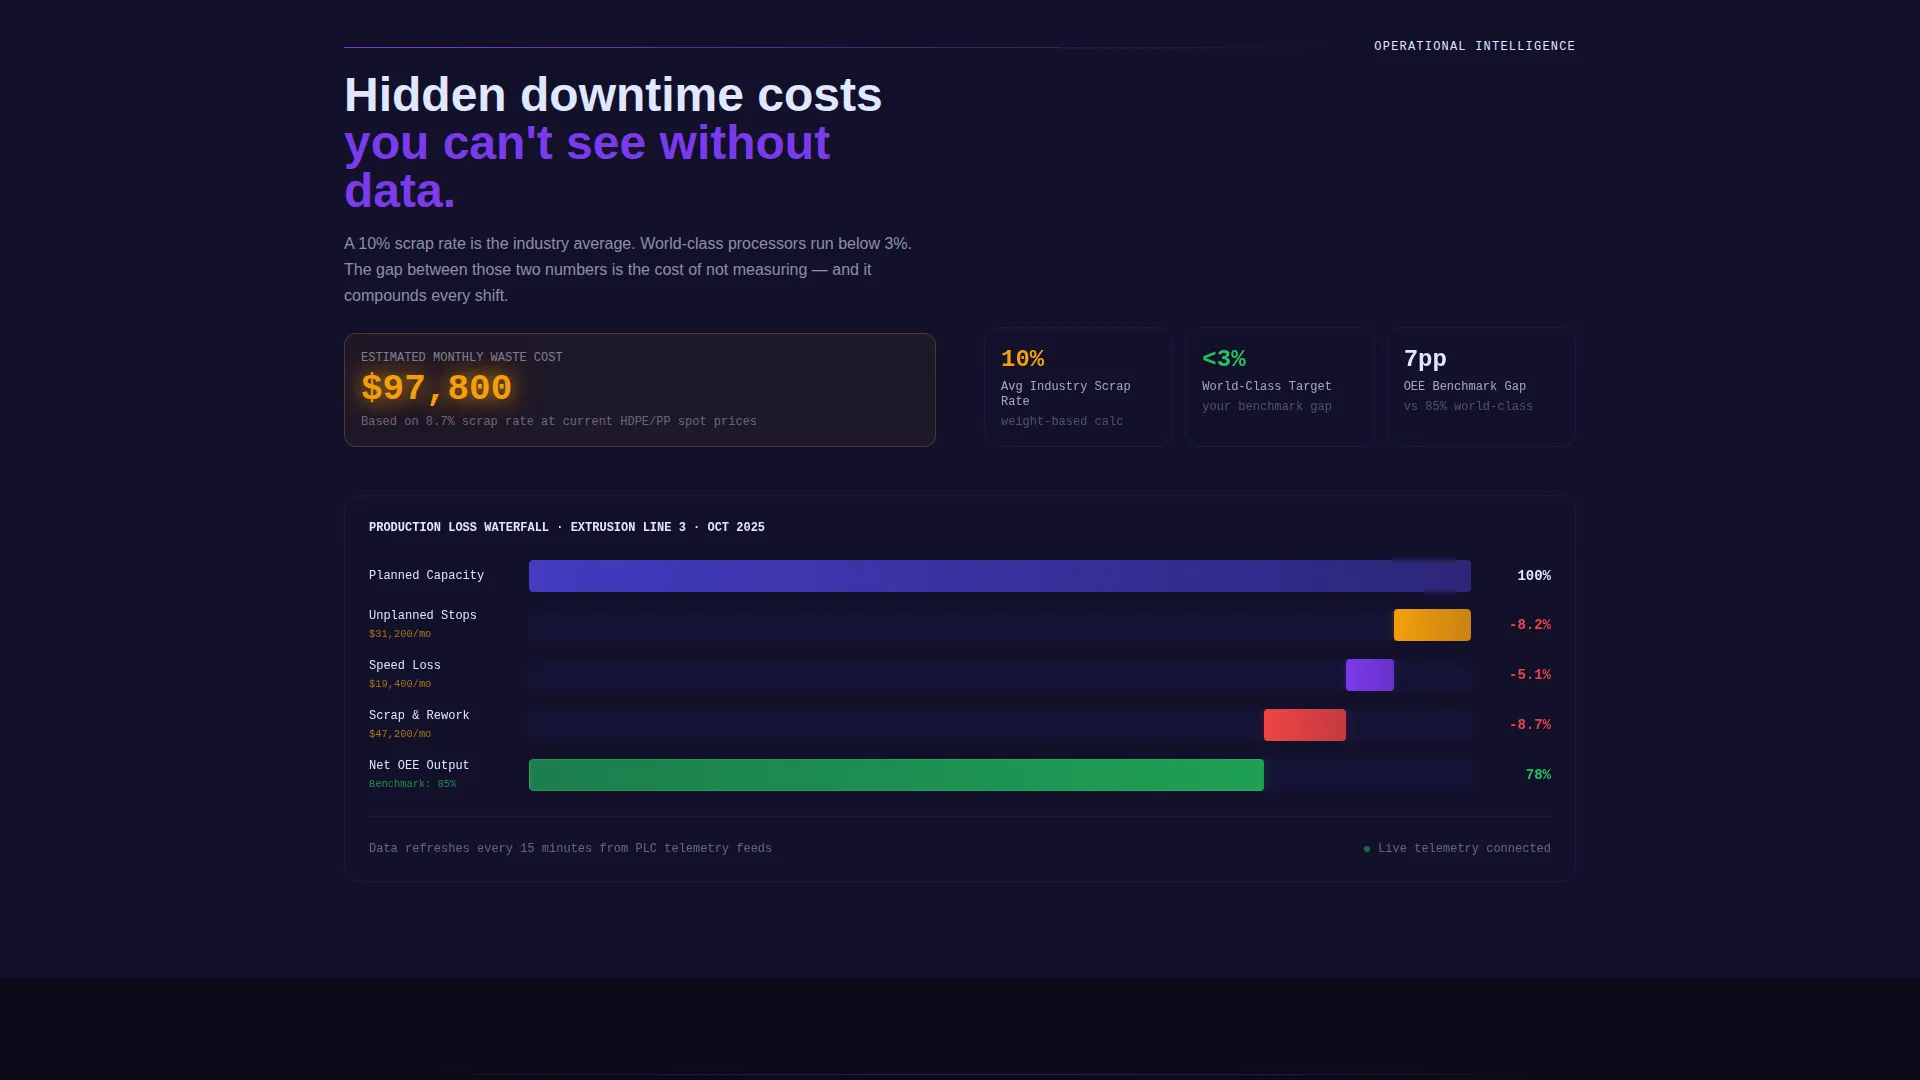
Task: Click the 'vs 85% world-class' caption
Action: 1468,407
